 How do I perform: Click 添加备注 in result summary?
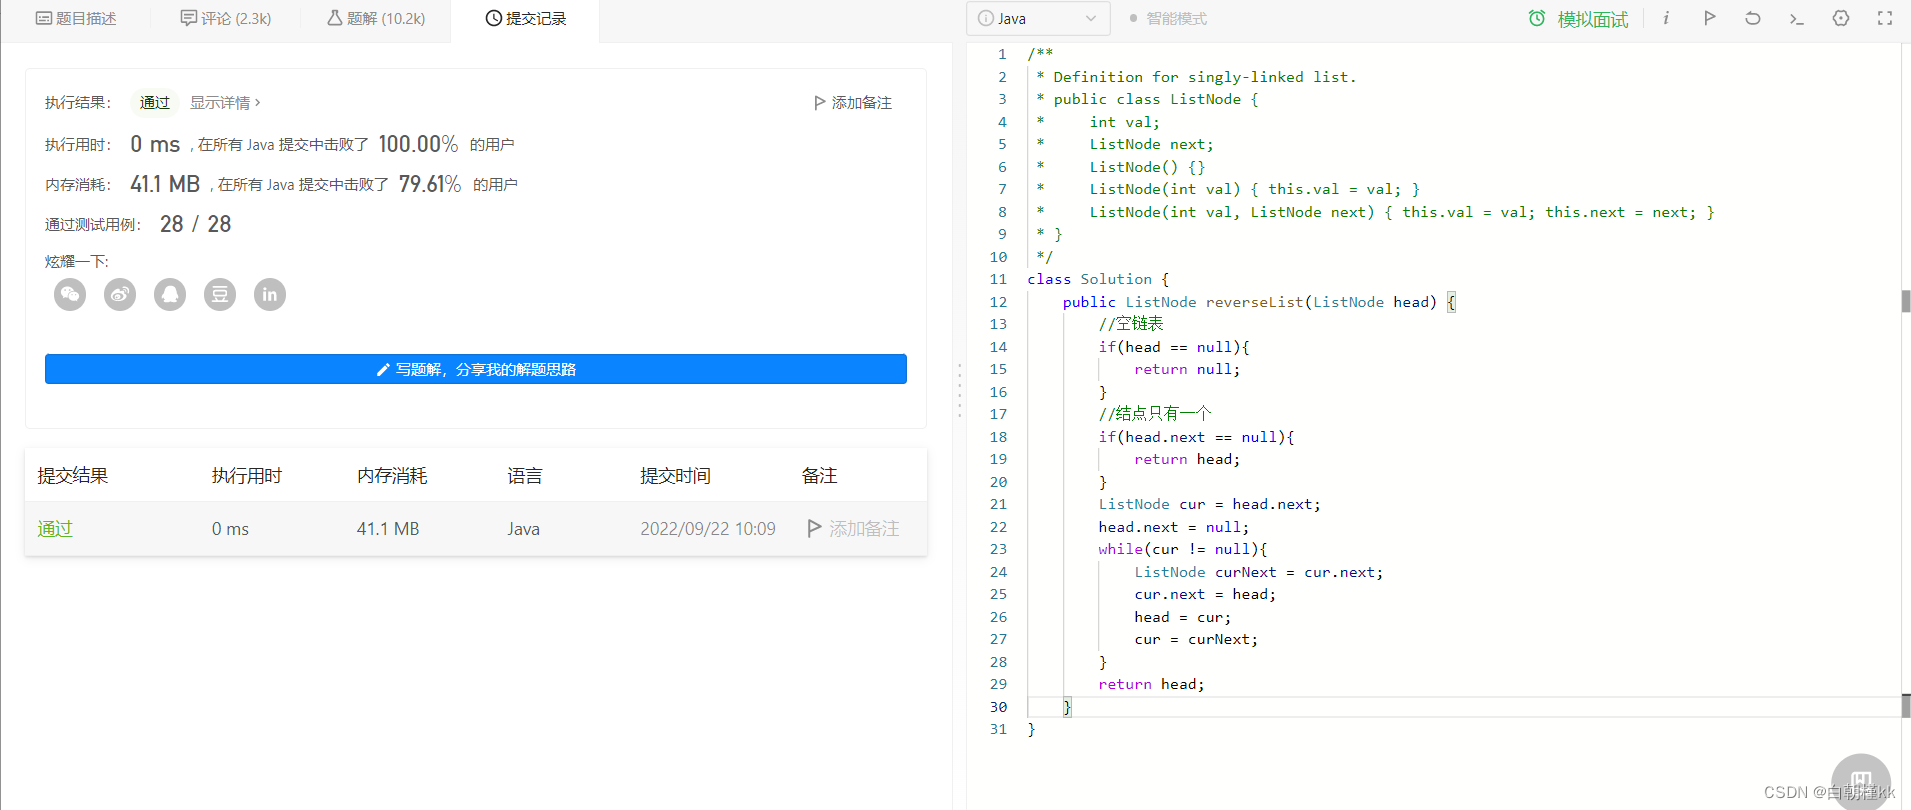(x=853, y=103)
